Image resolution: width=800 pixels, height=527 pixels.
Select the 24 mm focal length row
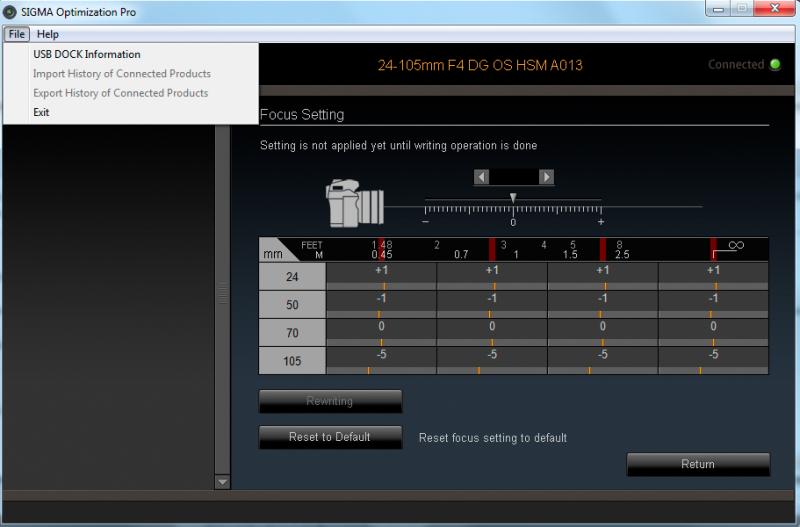(292, 277)
